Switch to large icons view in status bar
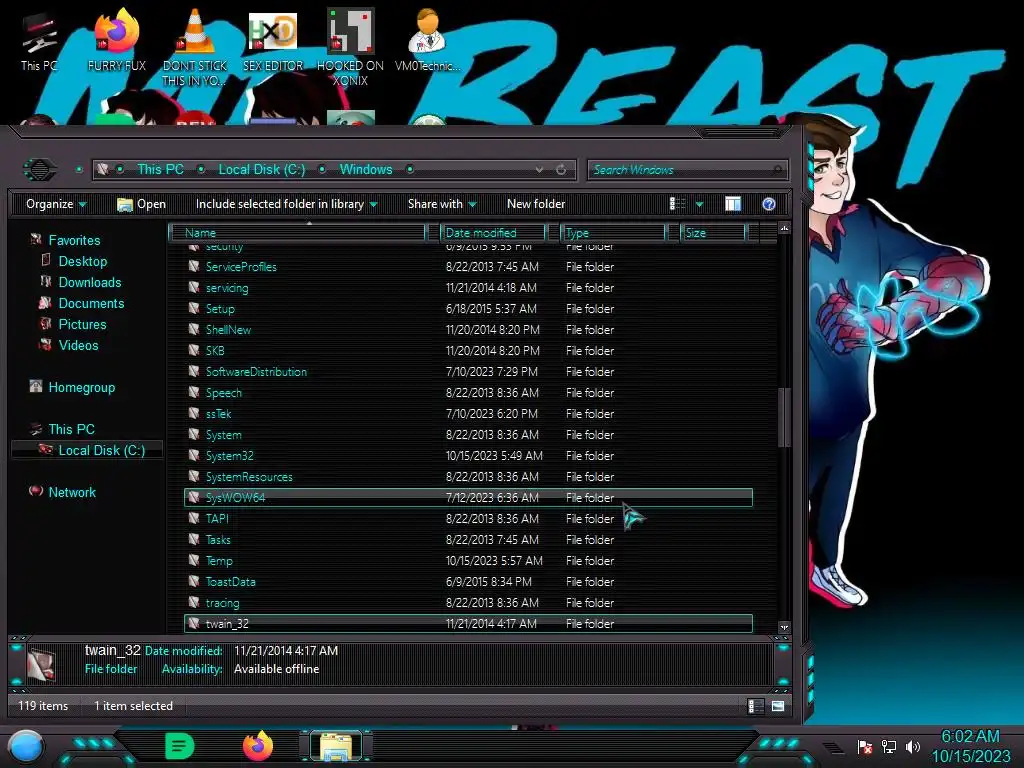The width and height of the screenshot is (1024, 768). 778,706
